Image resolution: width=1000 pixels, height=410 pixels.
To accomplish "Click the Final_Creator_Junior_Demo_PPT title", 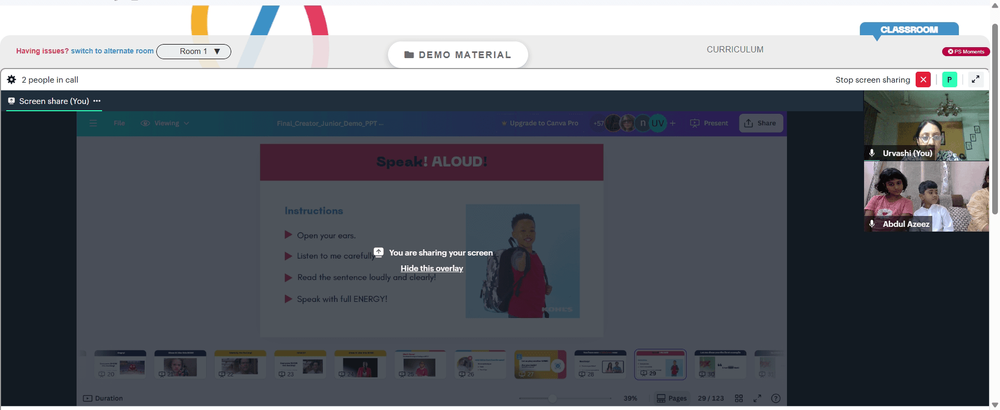I will click(330, 124).
